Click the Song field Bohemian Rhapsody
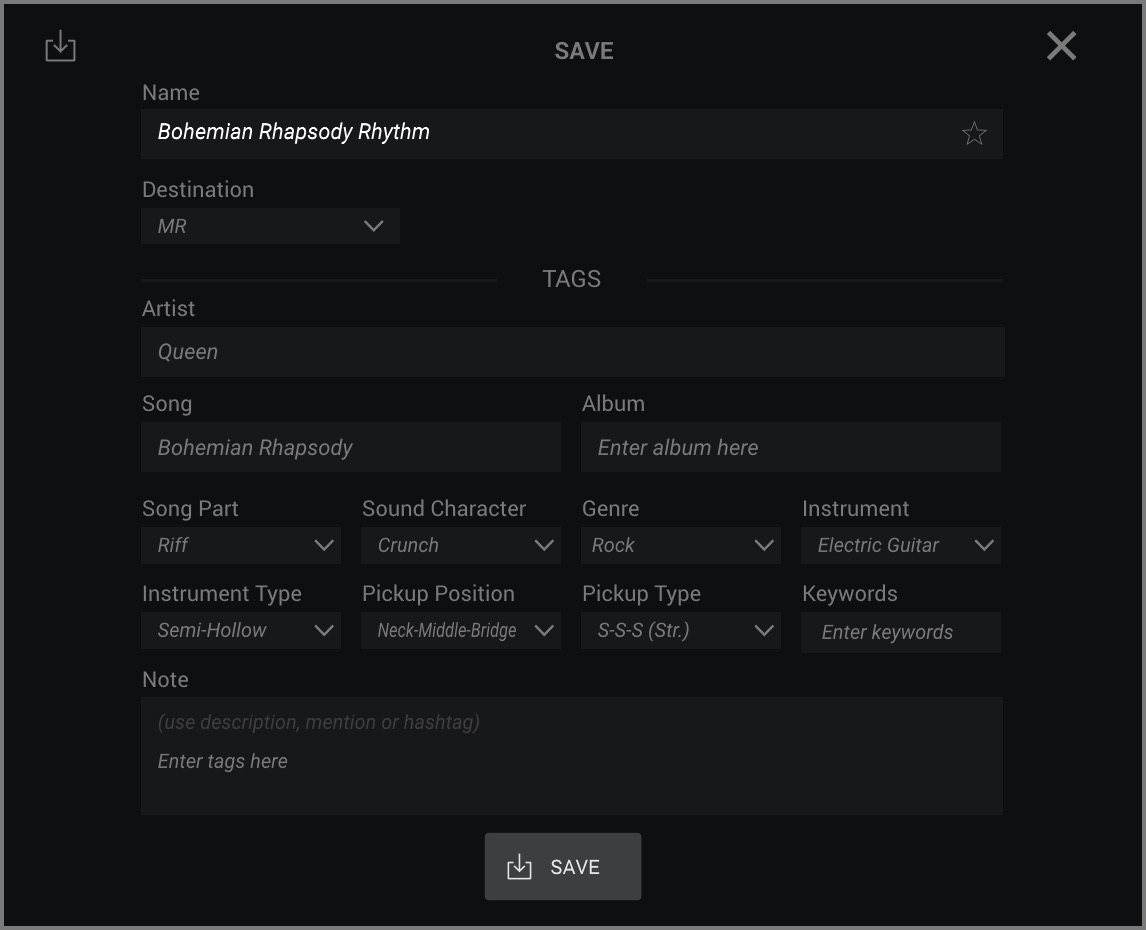Viewport: 1146px width, 930px height. click(x=351, y=447)
